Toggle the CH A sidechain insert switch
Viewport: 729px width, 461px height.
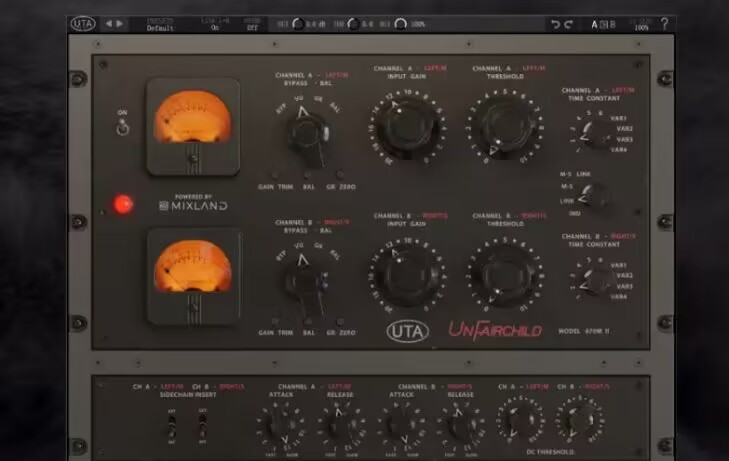click(172, 425)
